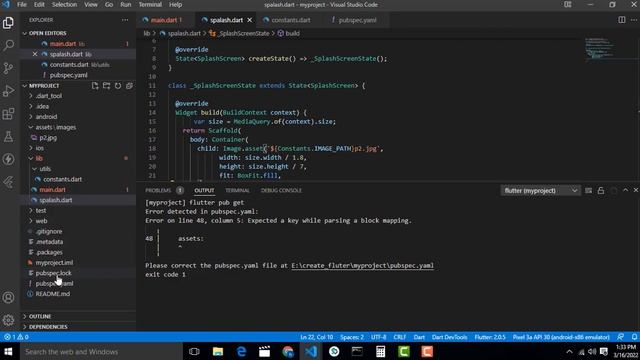Image resolution: width=640 pixels, height=360 pixels.
Task: Click errors and warnings status indicator
Action: tap(16, 337)
